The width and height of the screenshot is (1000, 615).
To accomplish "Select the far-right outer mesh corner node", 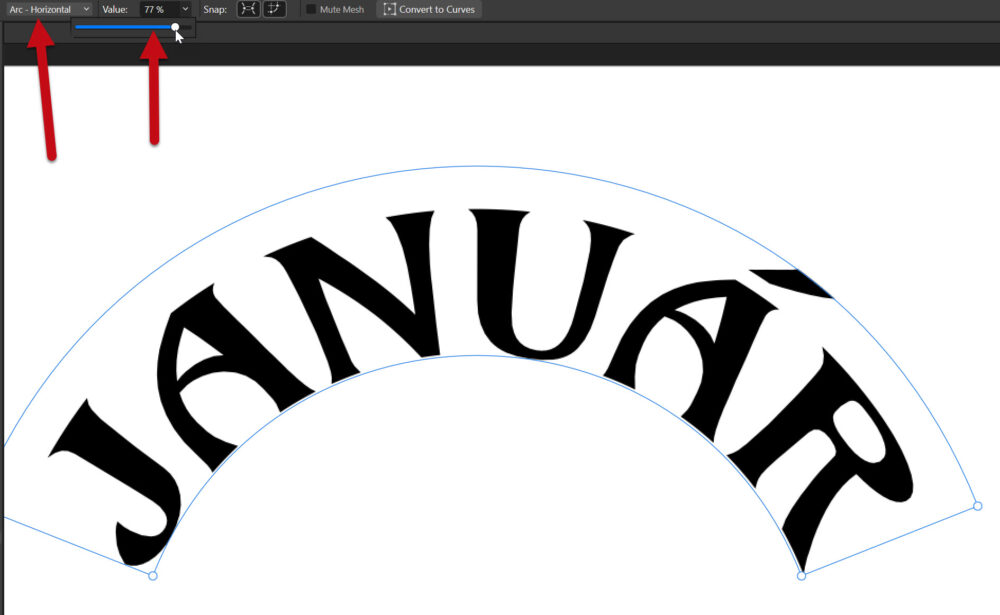I will click(x=978, y=506).
